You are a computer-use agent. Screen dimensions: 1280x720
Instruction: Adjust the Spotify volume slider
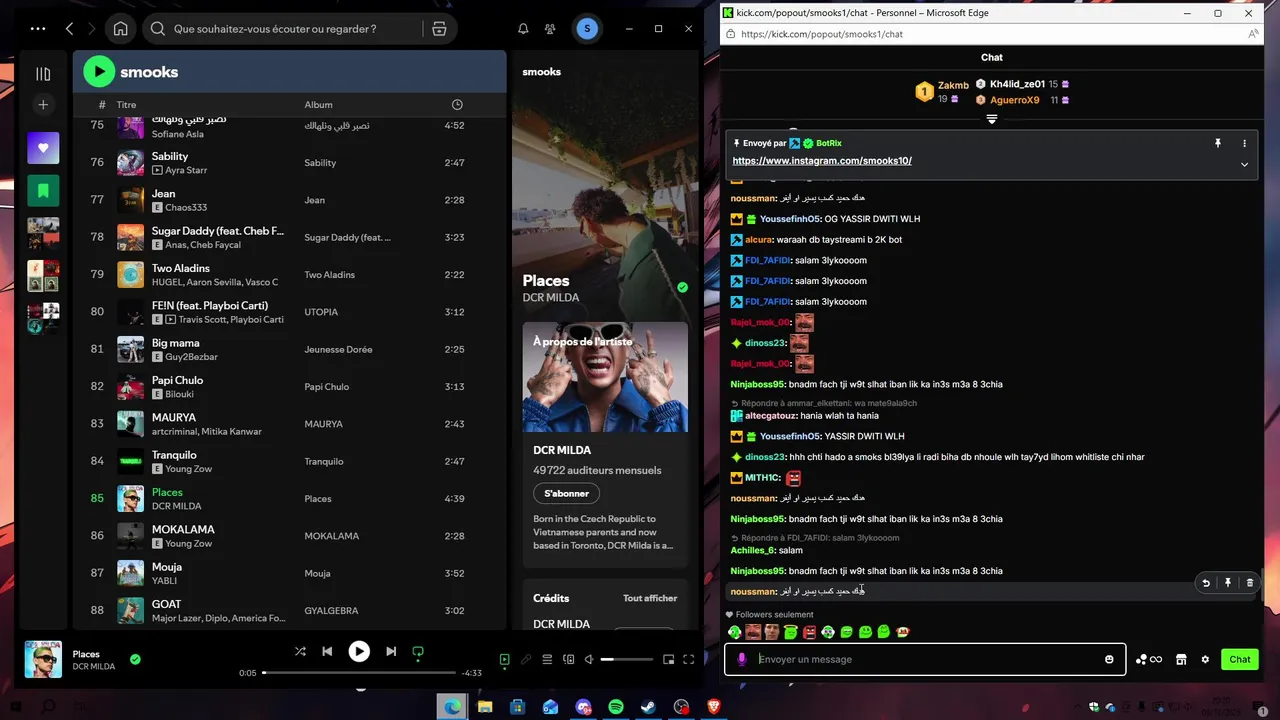[x=627, y=659]
